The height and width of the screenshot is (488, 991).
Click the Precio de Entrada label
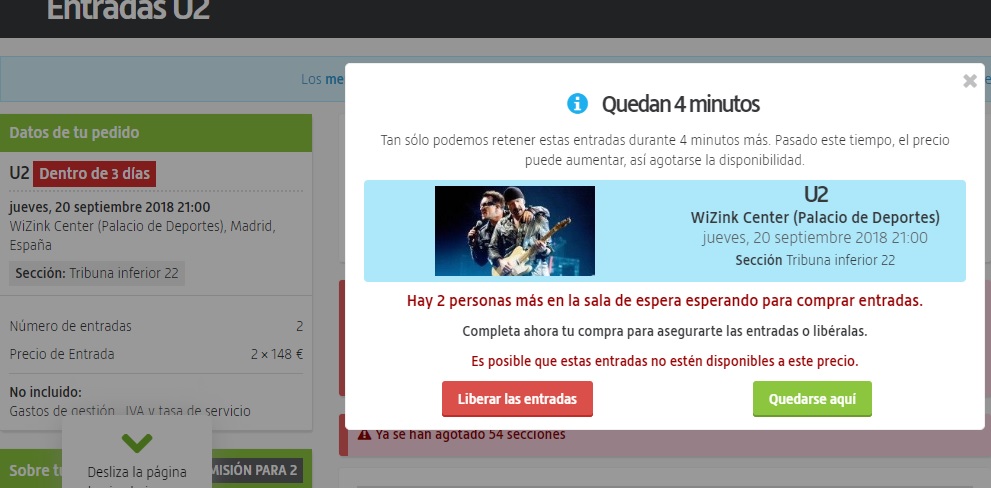tap(62, 354)
